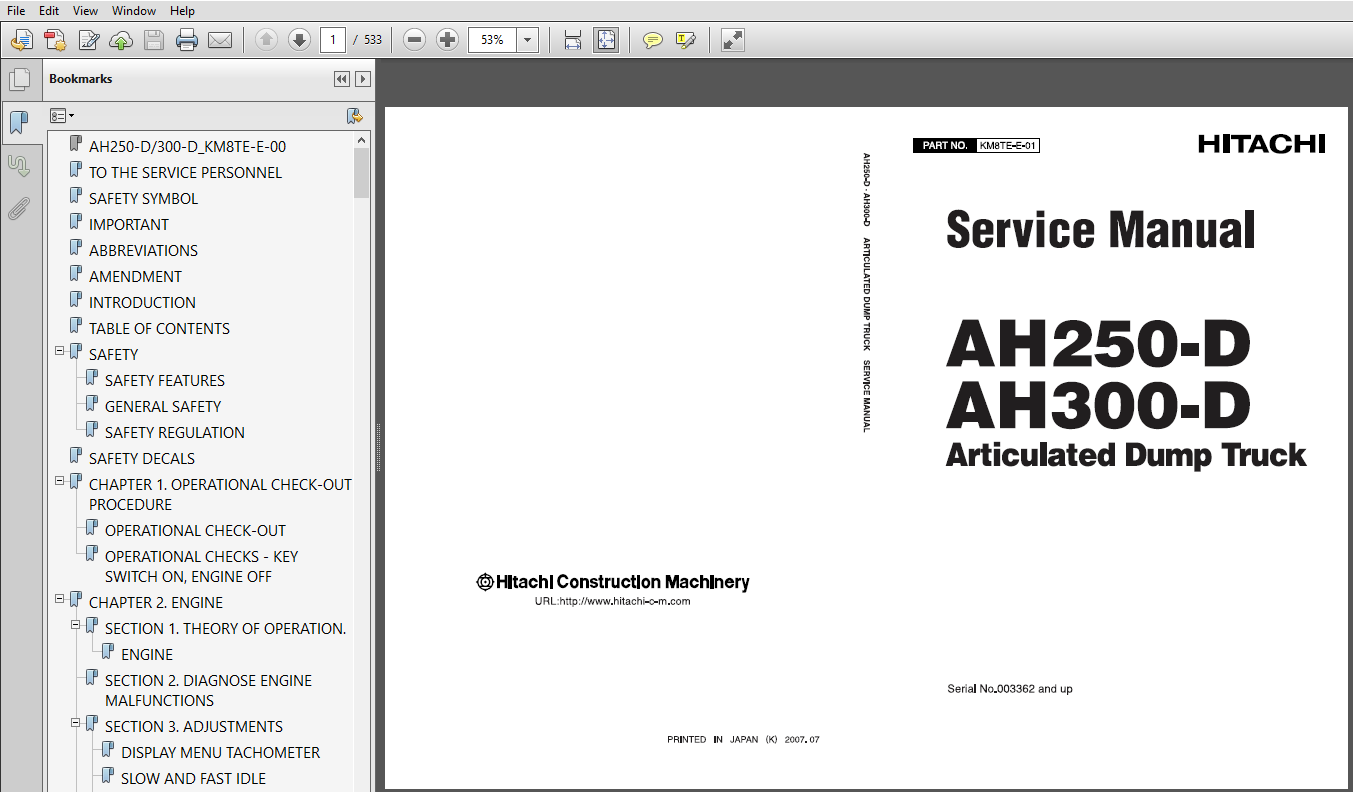Select the sticky note comment tool
The height and width of the screenshot is (792, 1353).
653,40
